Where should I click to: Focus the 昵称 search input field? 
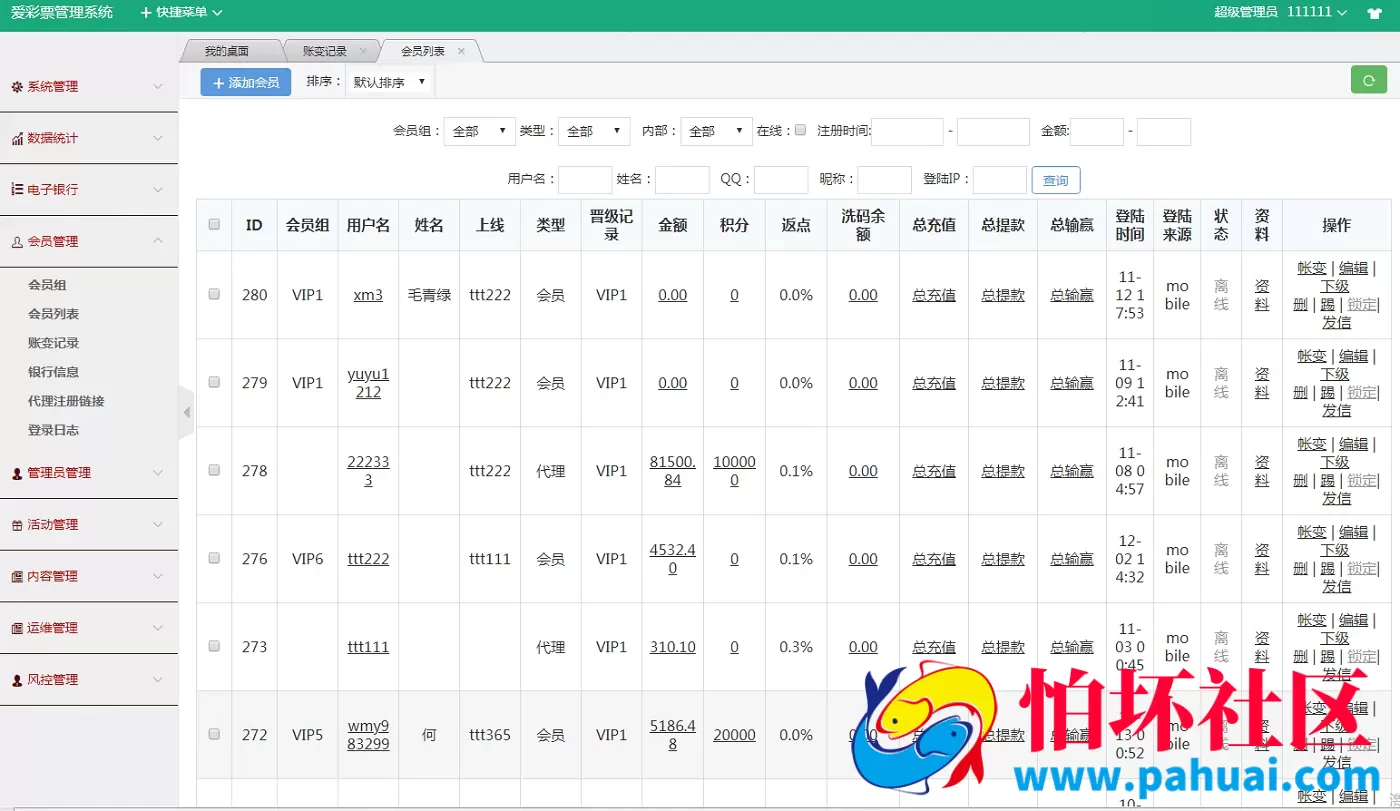885,180
